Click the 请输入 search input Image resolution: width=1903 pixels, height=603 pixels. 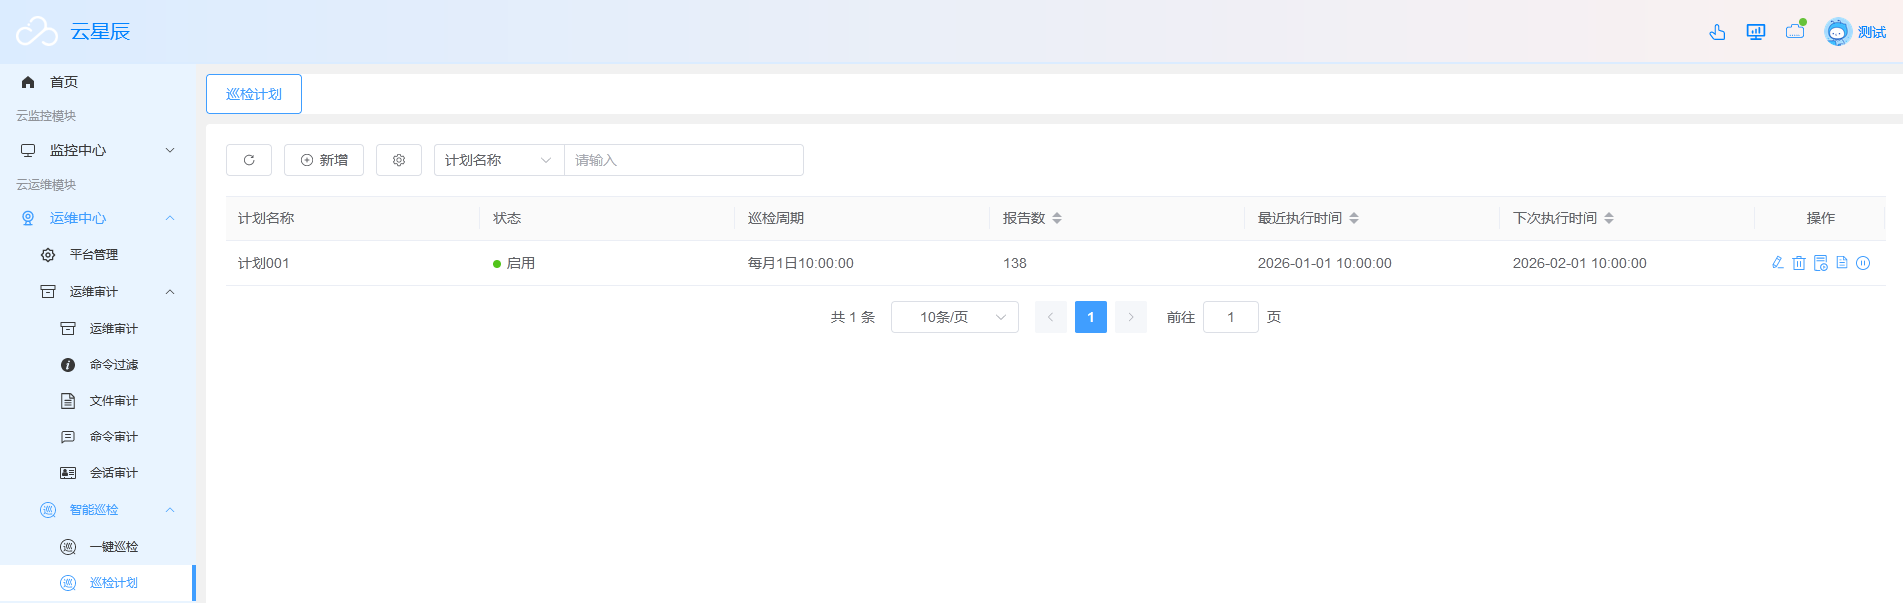[684, 160]
